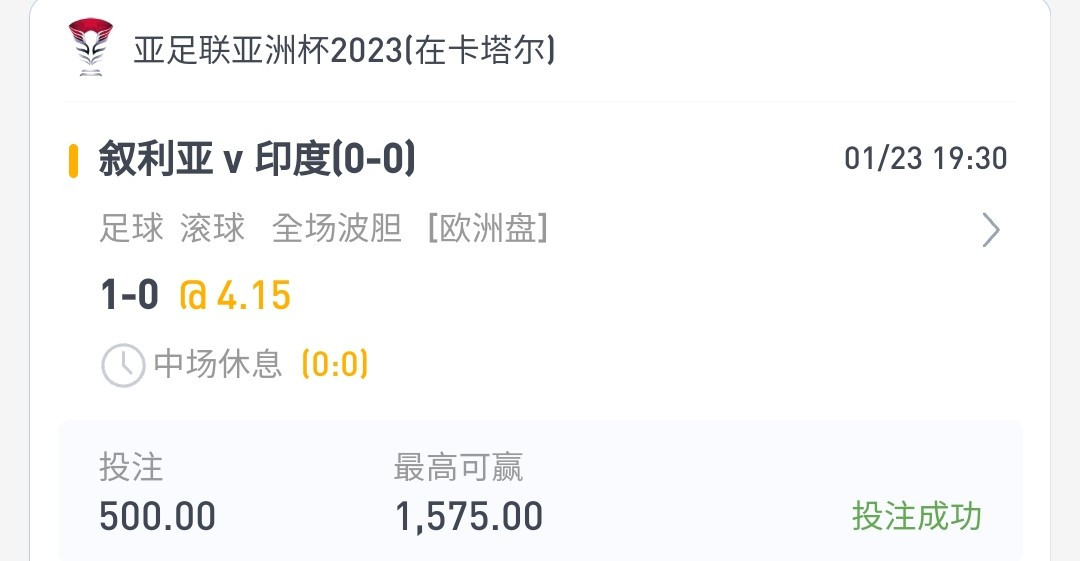The height and width of the screenshot is (561, 1080).
Task: Click the 中场休息 halftime status text
Action: [218, 363]
